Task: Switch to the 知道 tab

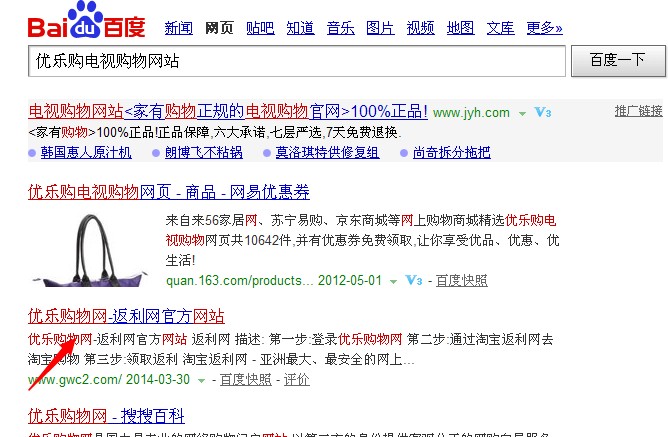Action: pyautogui.click(x=300, y=28)
